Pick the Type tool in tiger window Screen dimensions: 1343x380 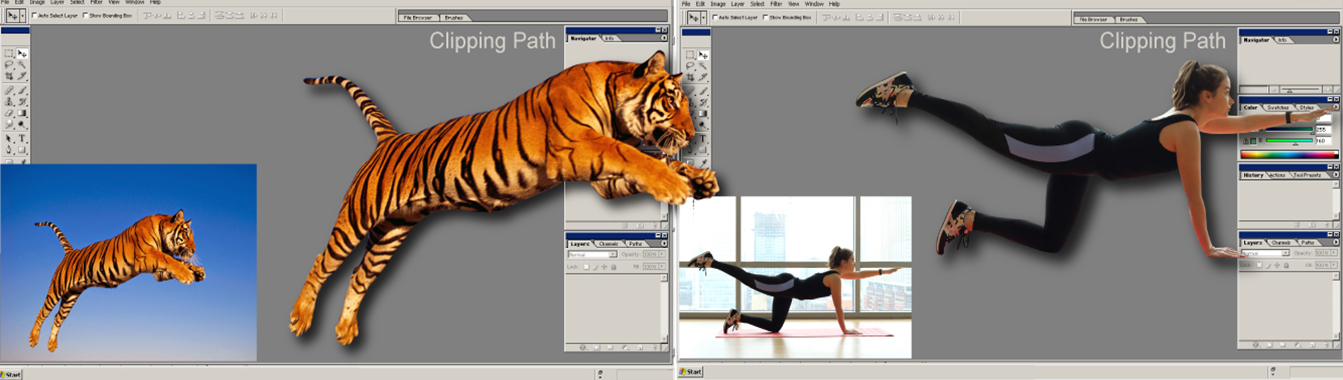[x=22, y=138]
